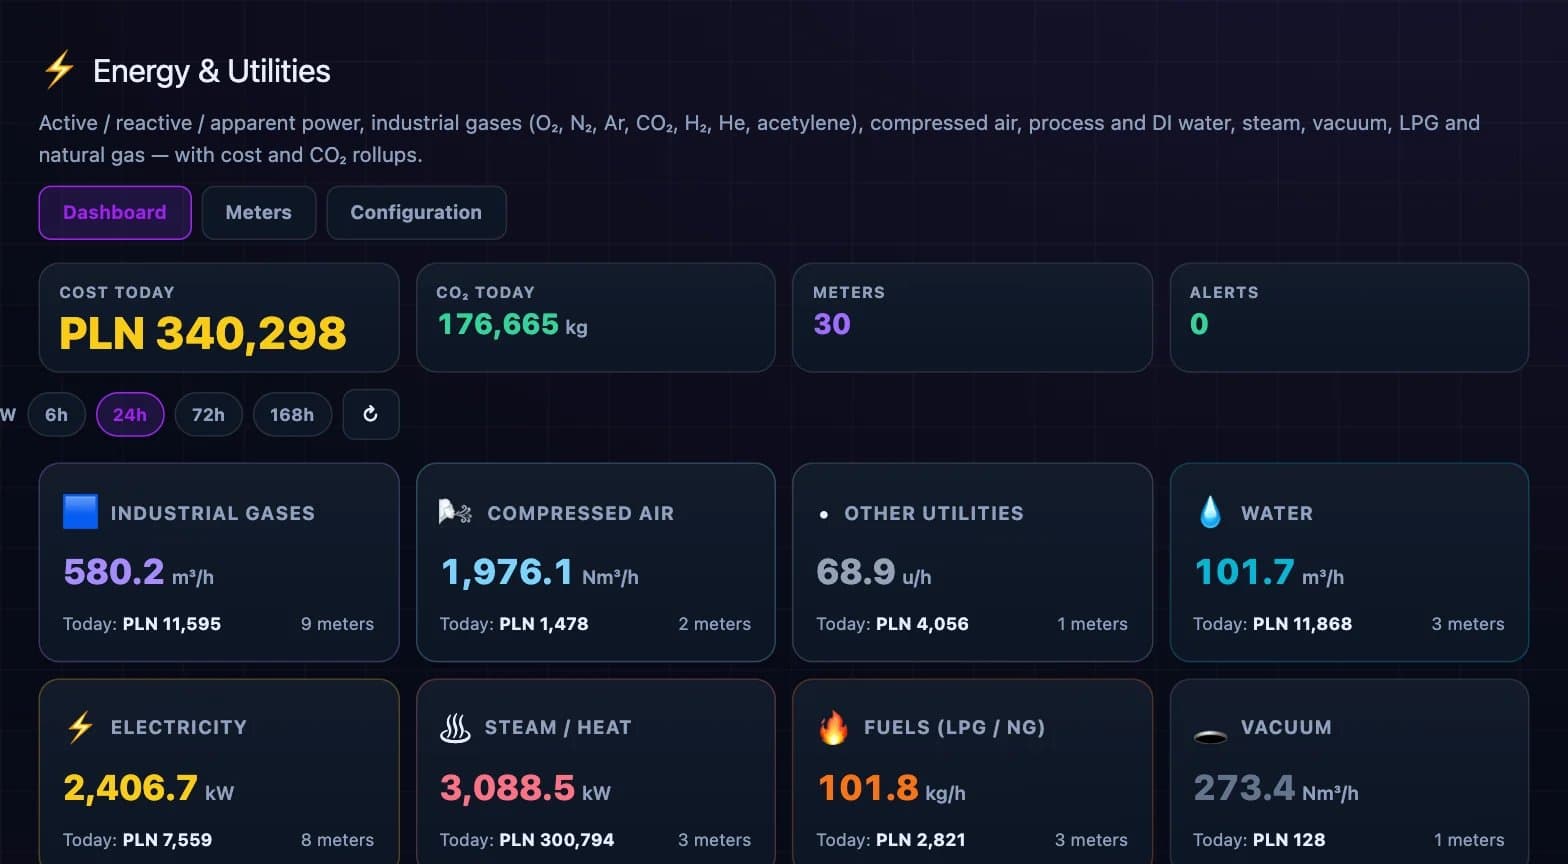Click the 3,088.5 kW steam reading
This screenshot has width=1568, height=864.
click(525, 788)
